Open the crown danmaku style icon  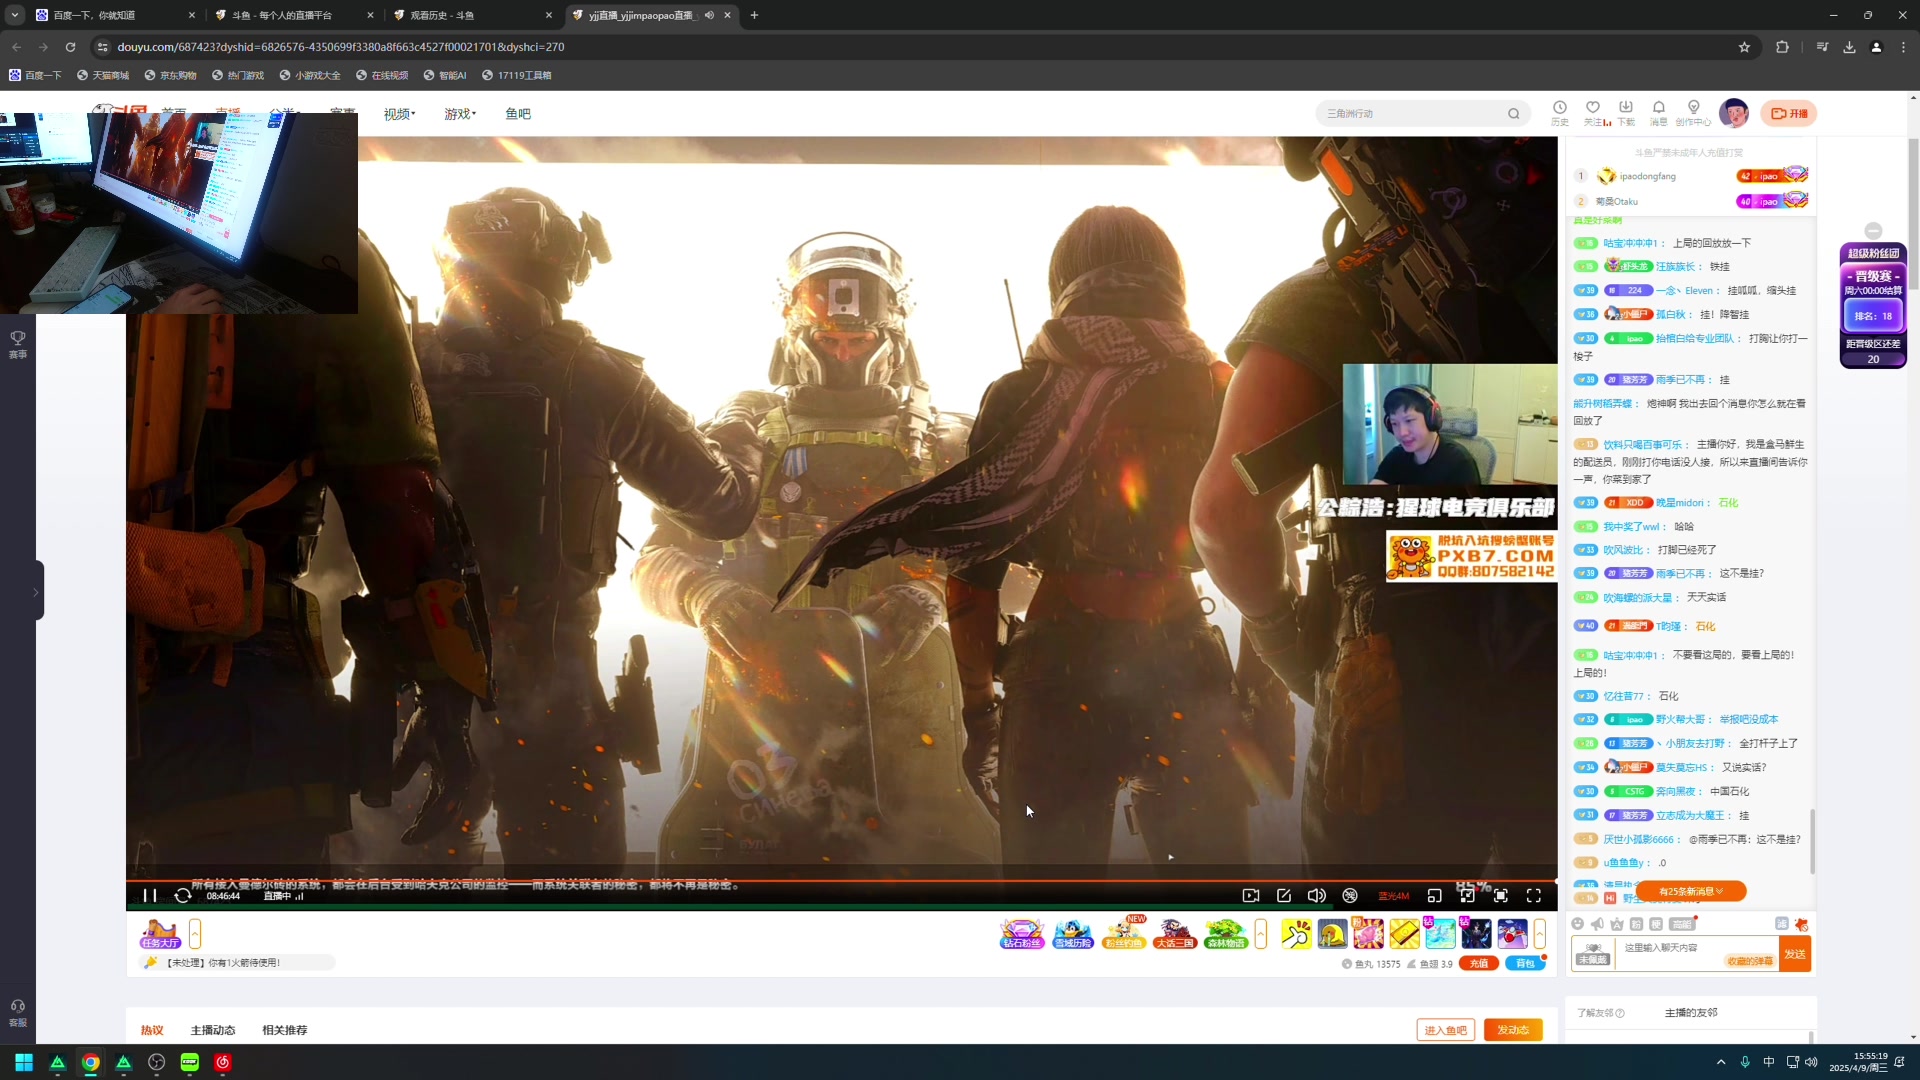(x=1617, y=924)
